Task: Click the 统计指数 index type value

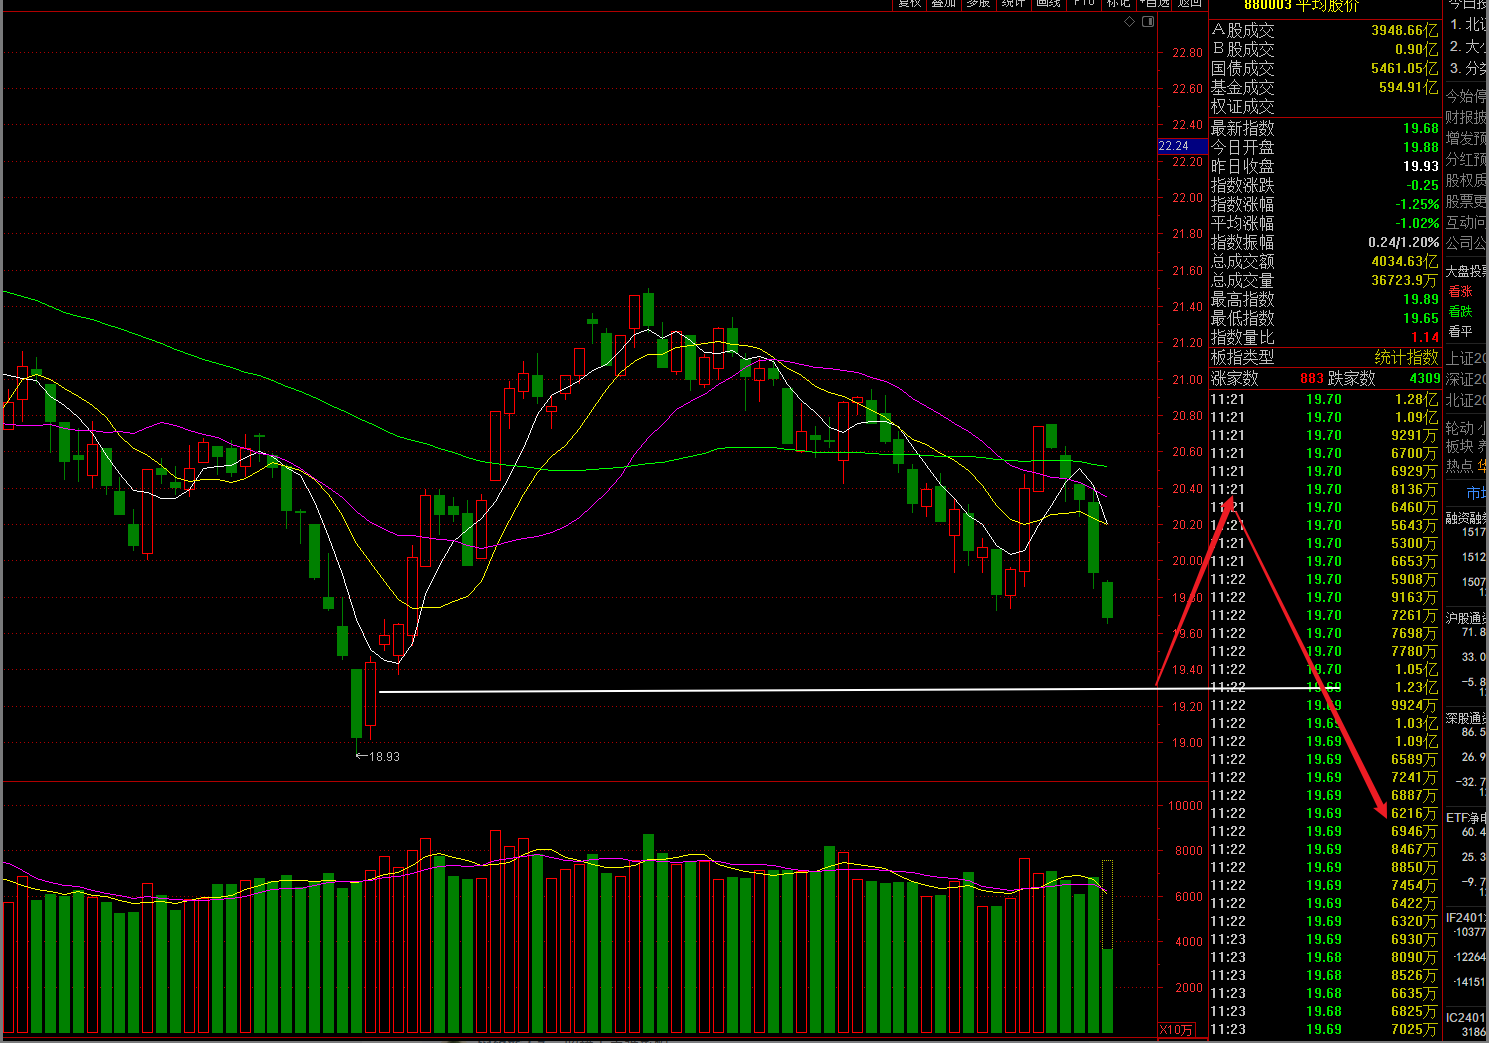Action: click(1406, 358)
